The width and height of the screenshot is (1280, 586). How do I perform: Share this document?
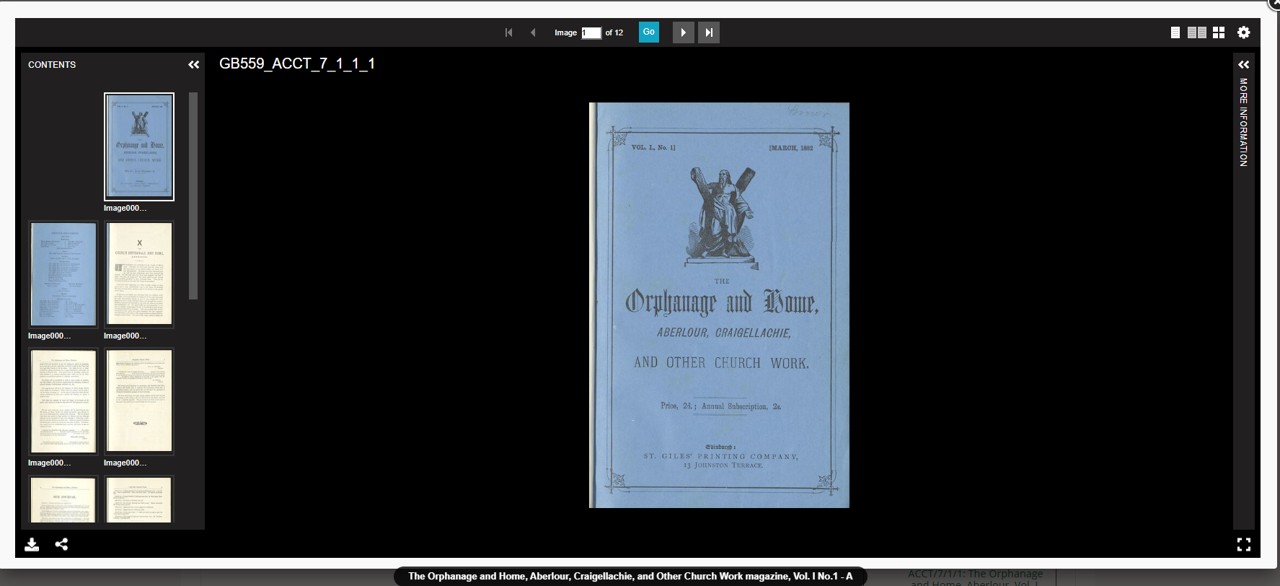(62, 544)
